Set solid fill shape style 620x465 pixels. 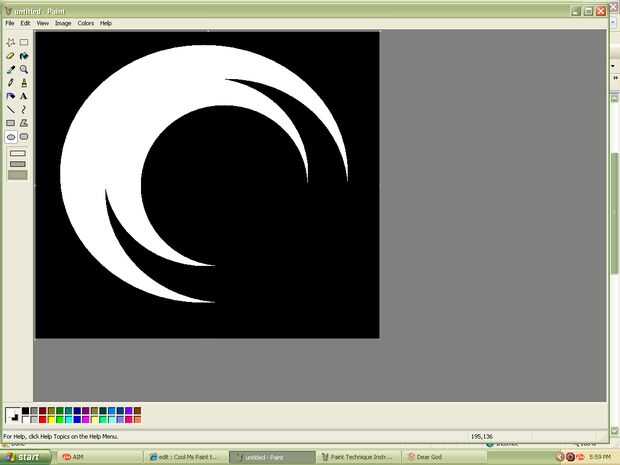18,175
